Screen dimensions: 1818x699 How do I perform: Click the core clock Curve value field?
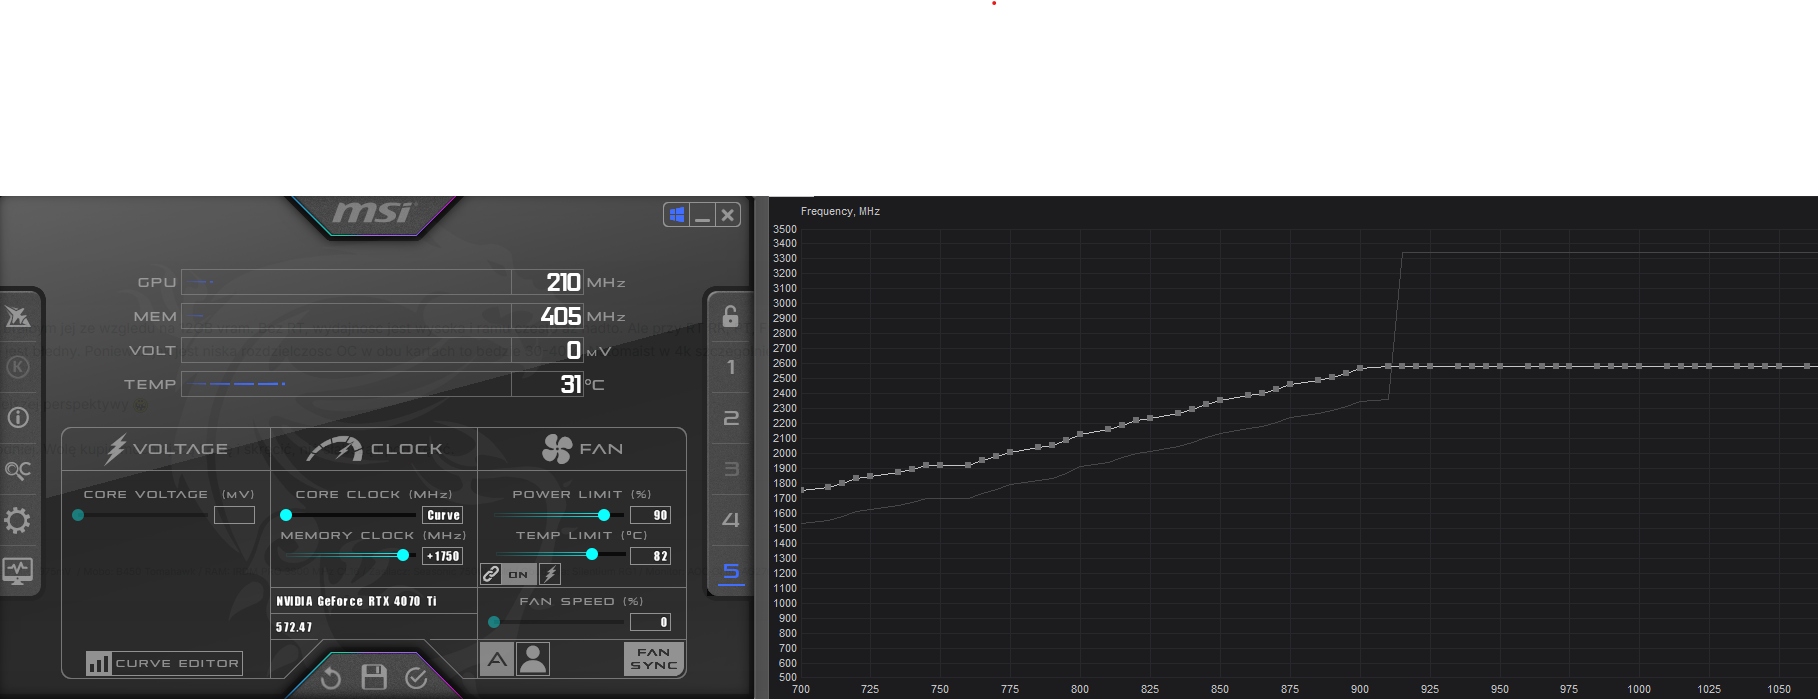tap(443, 515)
